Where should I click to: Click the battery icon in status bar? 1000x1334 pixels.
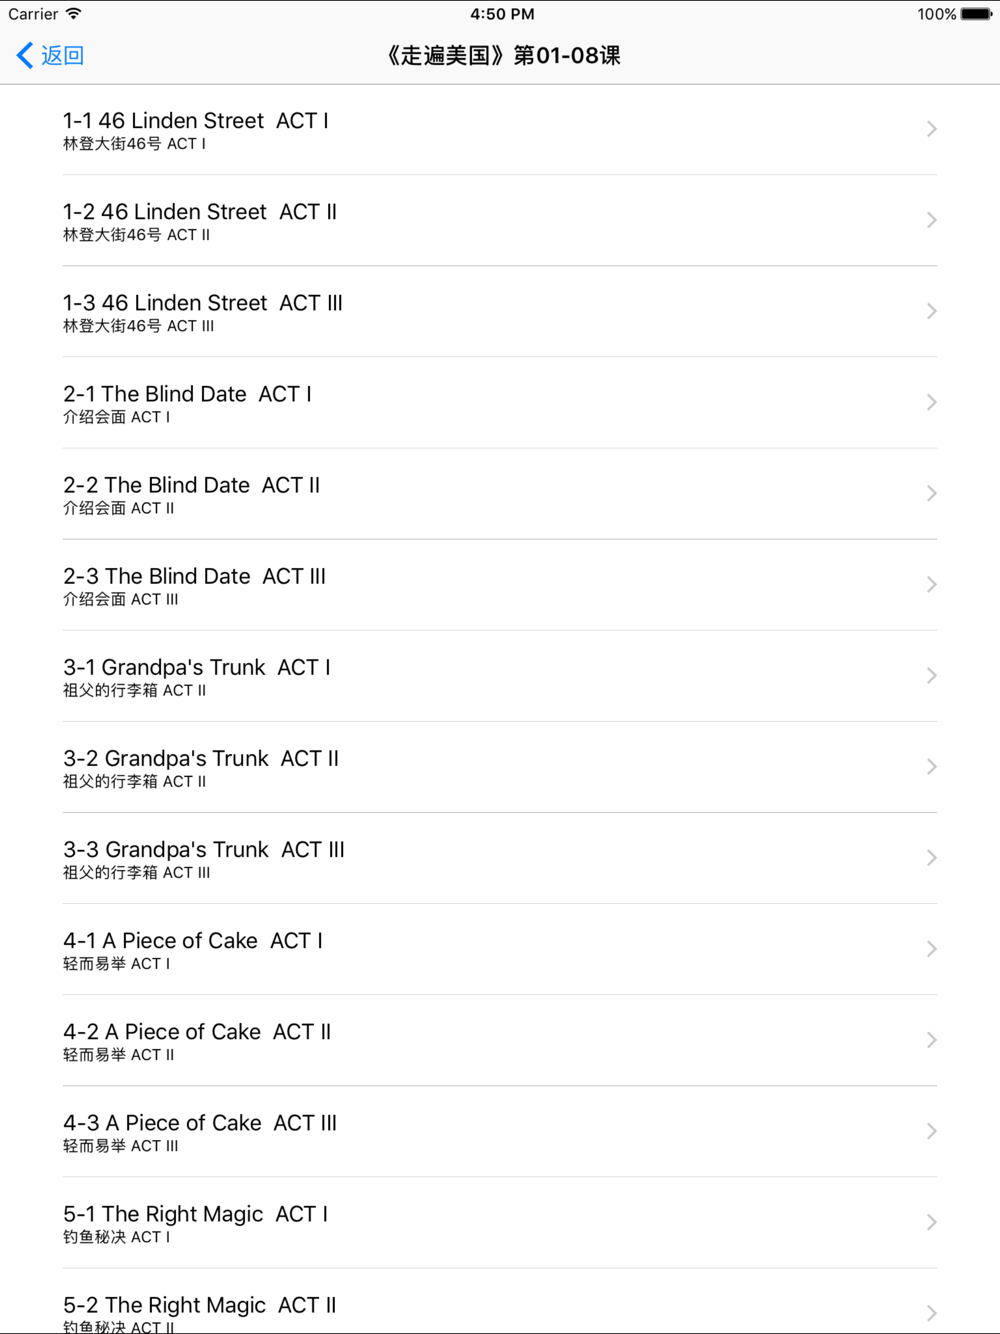pos(976,14)
